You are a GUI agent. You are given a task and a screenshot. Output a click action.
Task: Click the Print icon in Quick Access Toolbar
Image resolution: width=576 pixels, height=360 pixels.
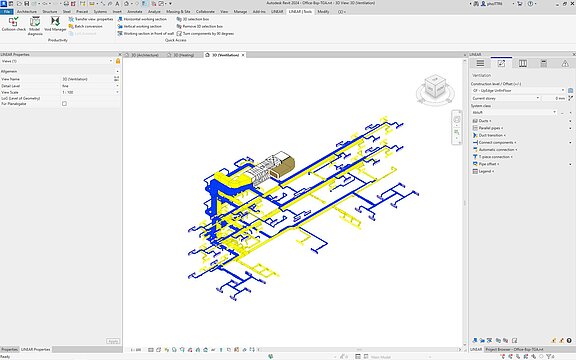pos(66,3)
